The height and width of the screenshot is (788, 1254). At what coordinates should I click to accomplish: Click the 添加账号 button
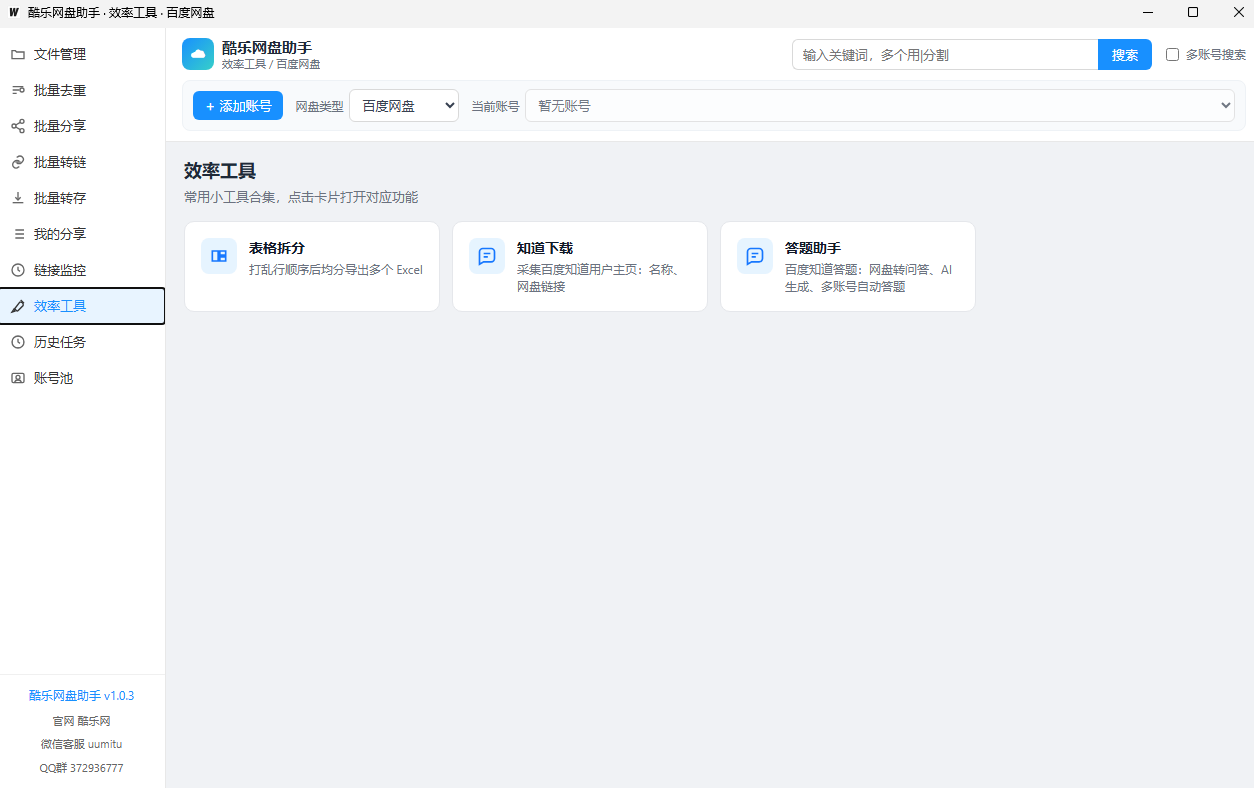coord(238,106)
